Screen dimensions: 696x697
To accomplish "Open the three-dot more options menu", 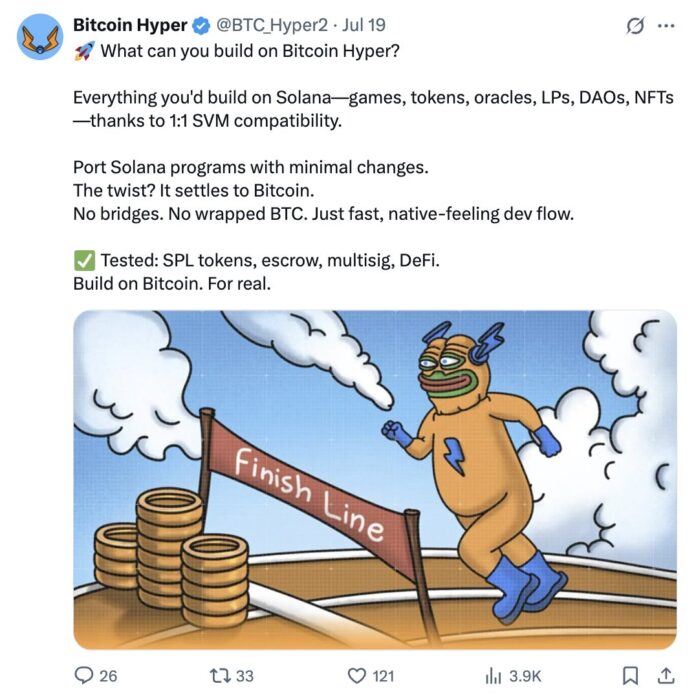I will point(664,26).
